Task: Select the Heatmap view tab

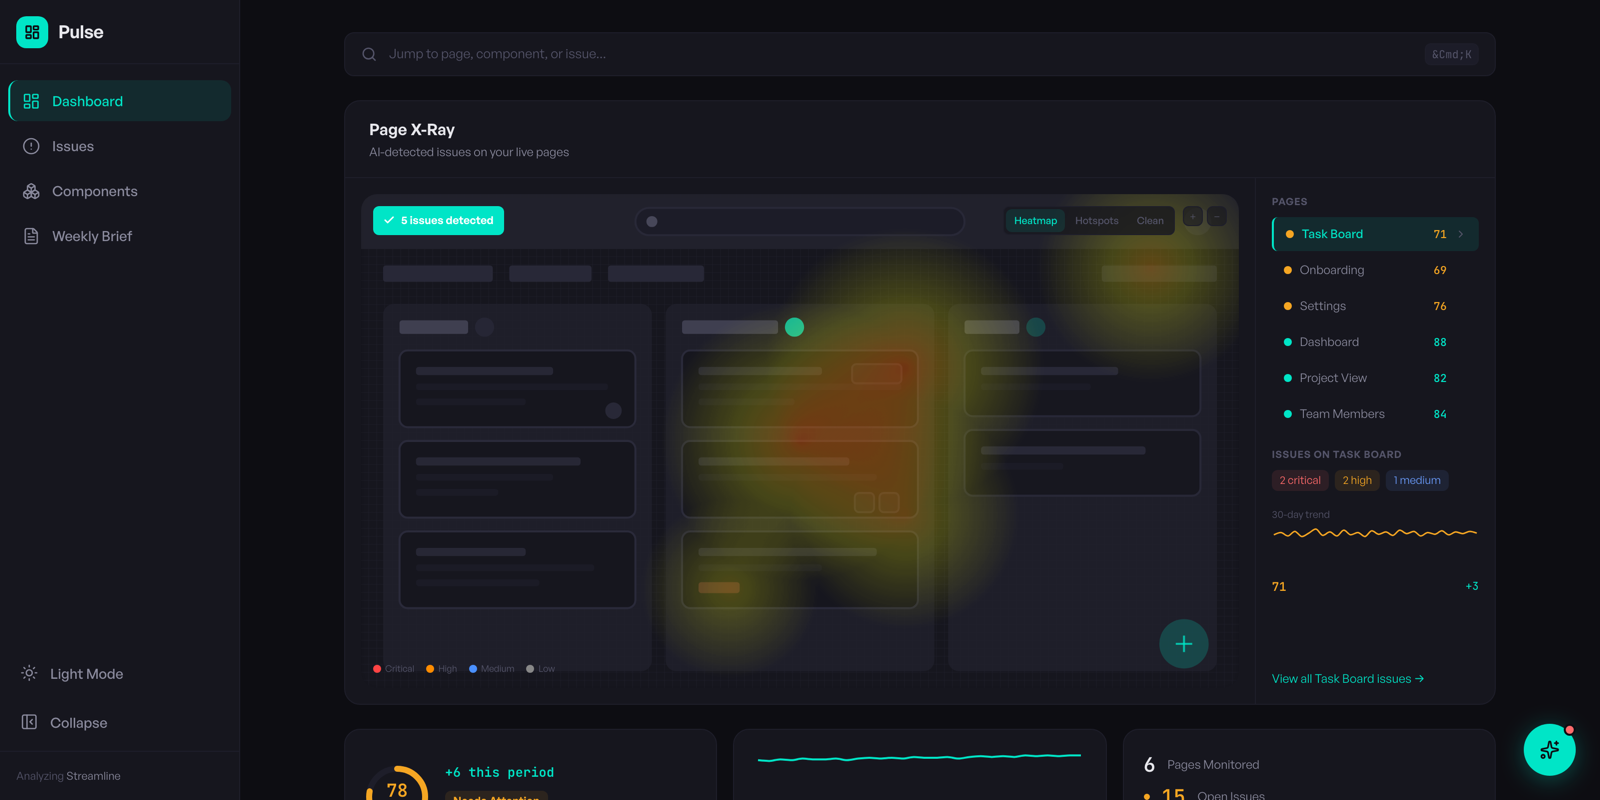Action: pyautogui.click(x=1035, y=221)
